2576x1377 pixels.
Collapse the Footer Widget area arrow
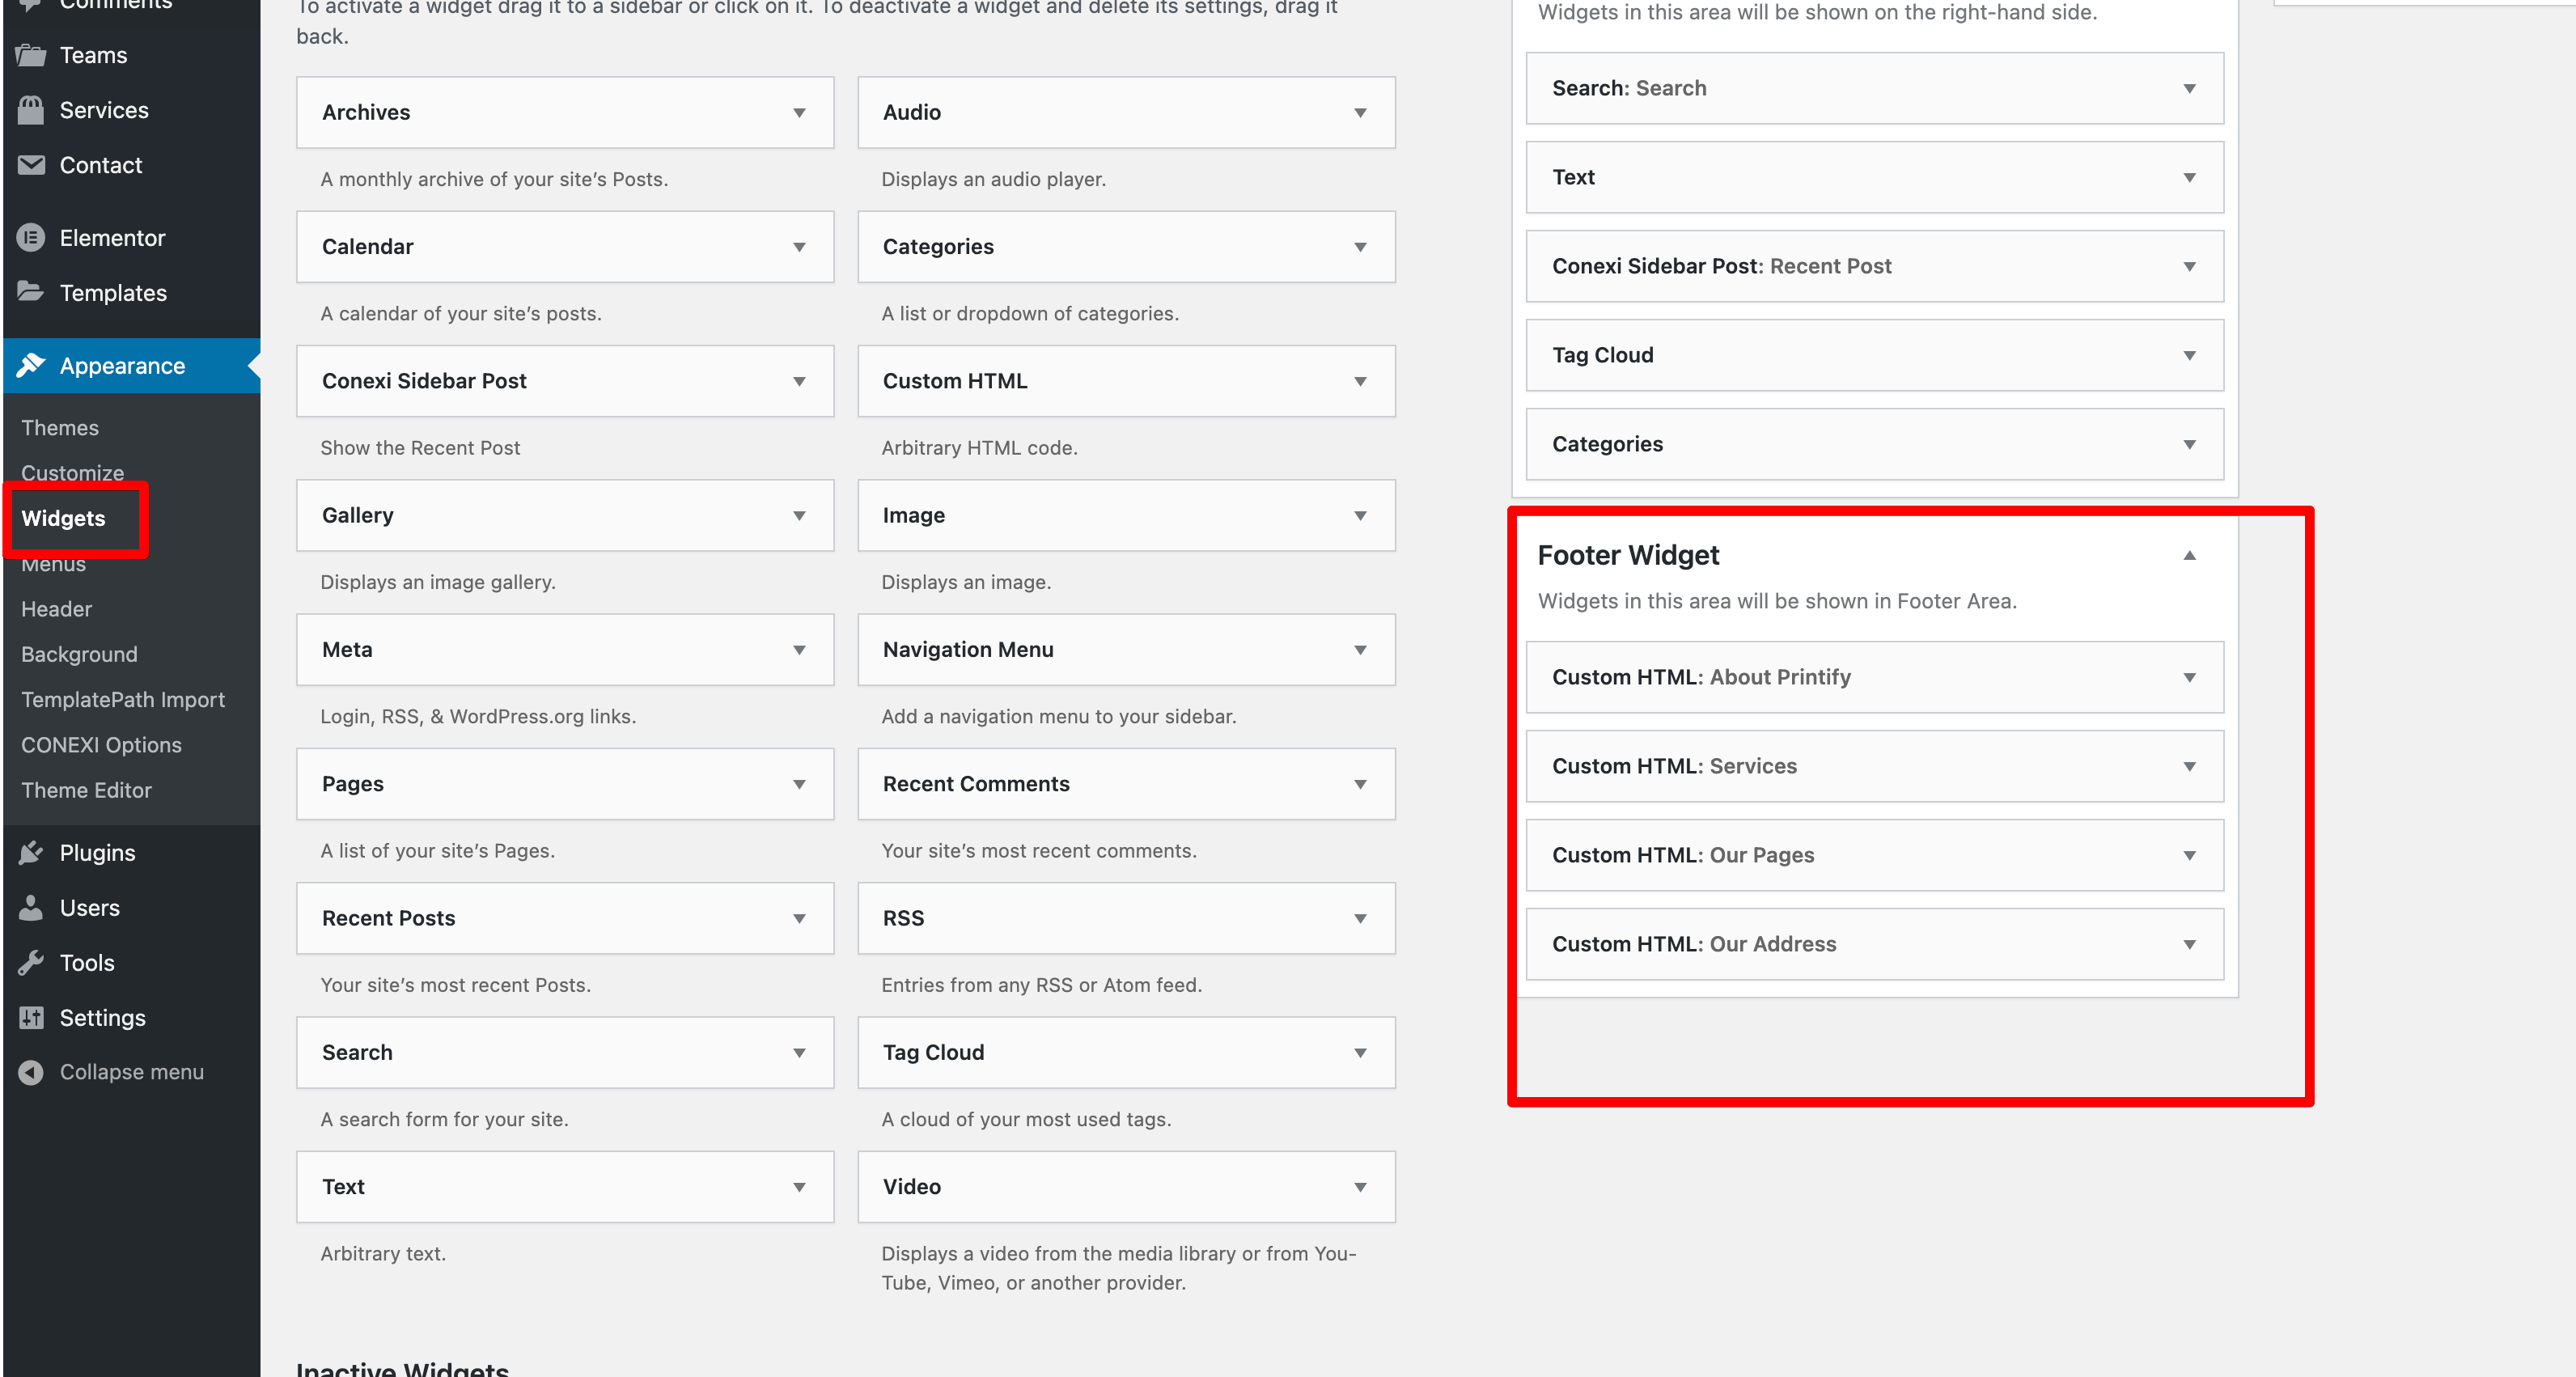(2189, 556)
